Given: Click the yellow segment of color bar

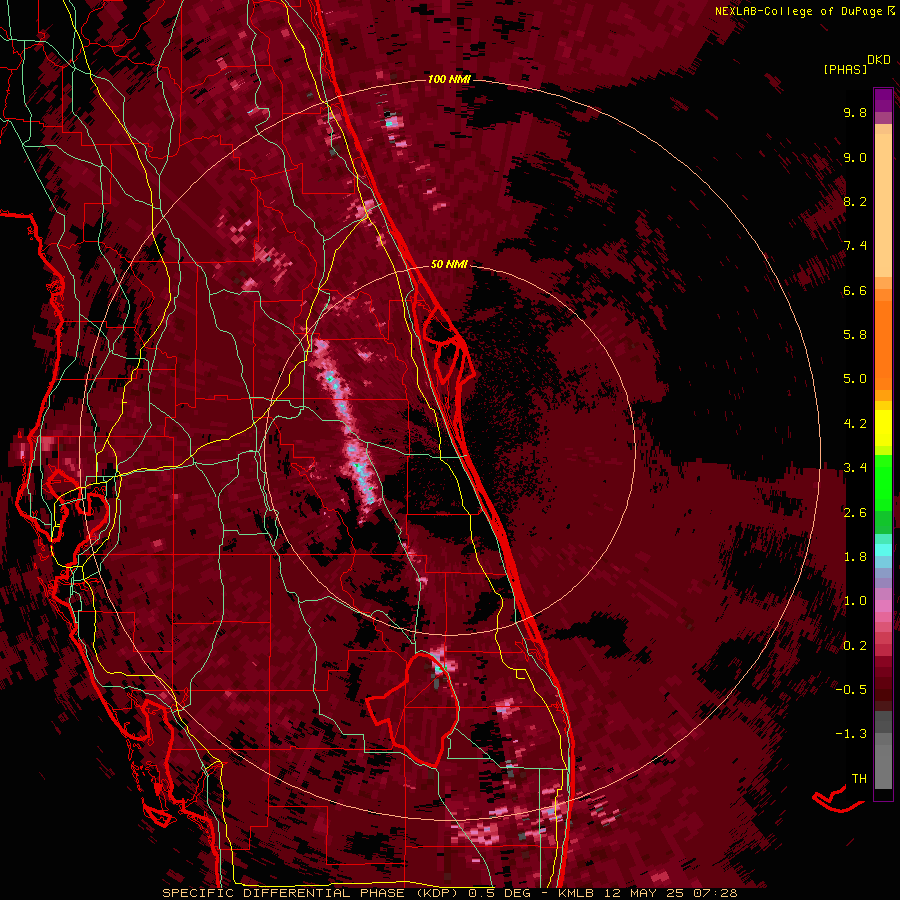Looking at the screenshot, I should 883,428.
